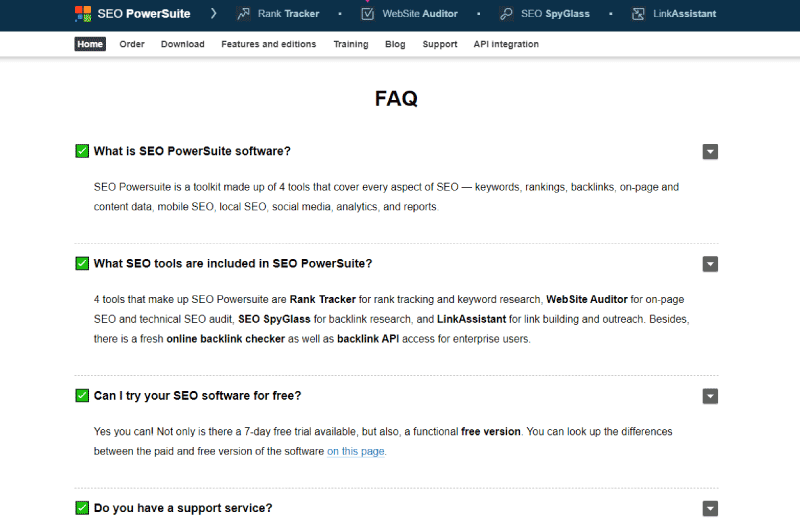Click the SEO SpyGlass magnifier icon
Viewport: 800px width, 530px height.
(506, 14)
